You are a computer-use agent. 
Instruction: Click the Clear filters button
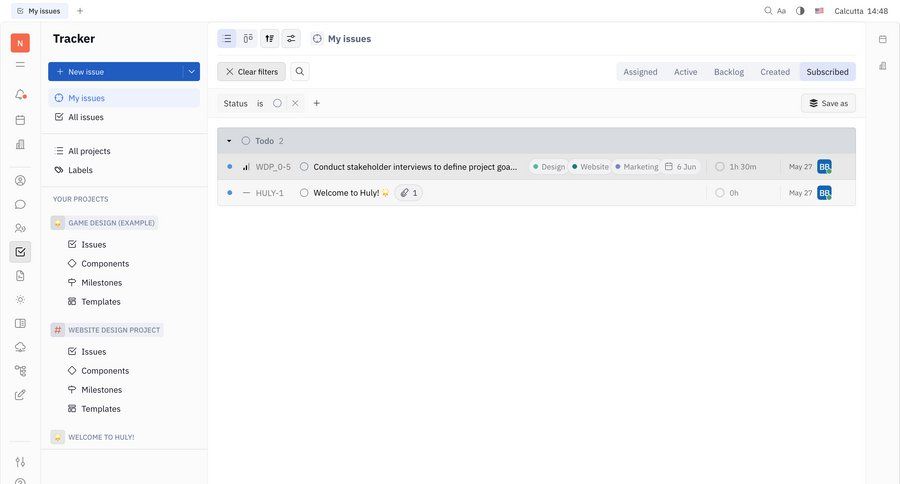pos(251,72)
